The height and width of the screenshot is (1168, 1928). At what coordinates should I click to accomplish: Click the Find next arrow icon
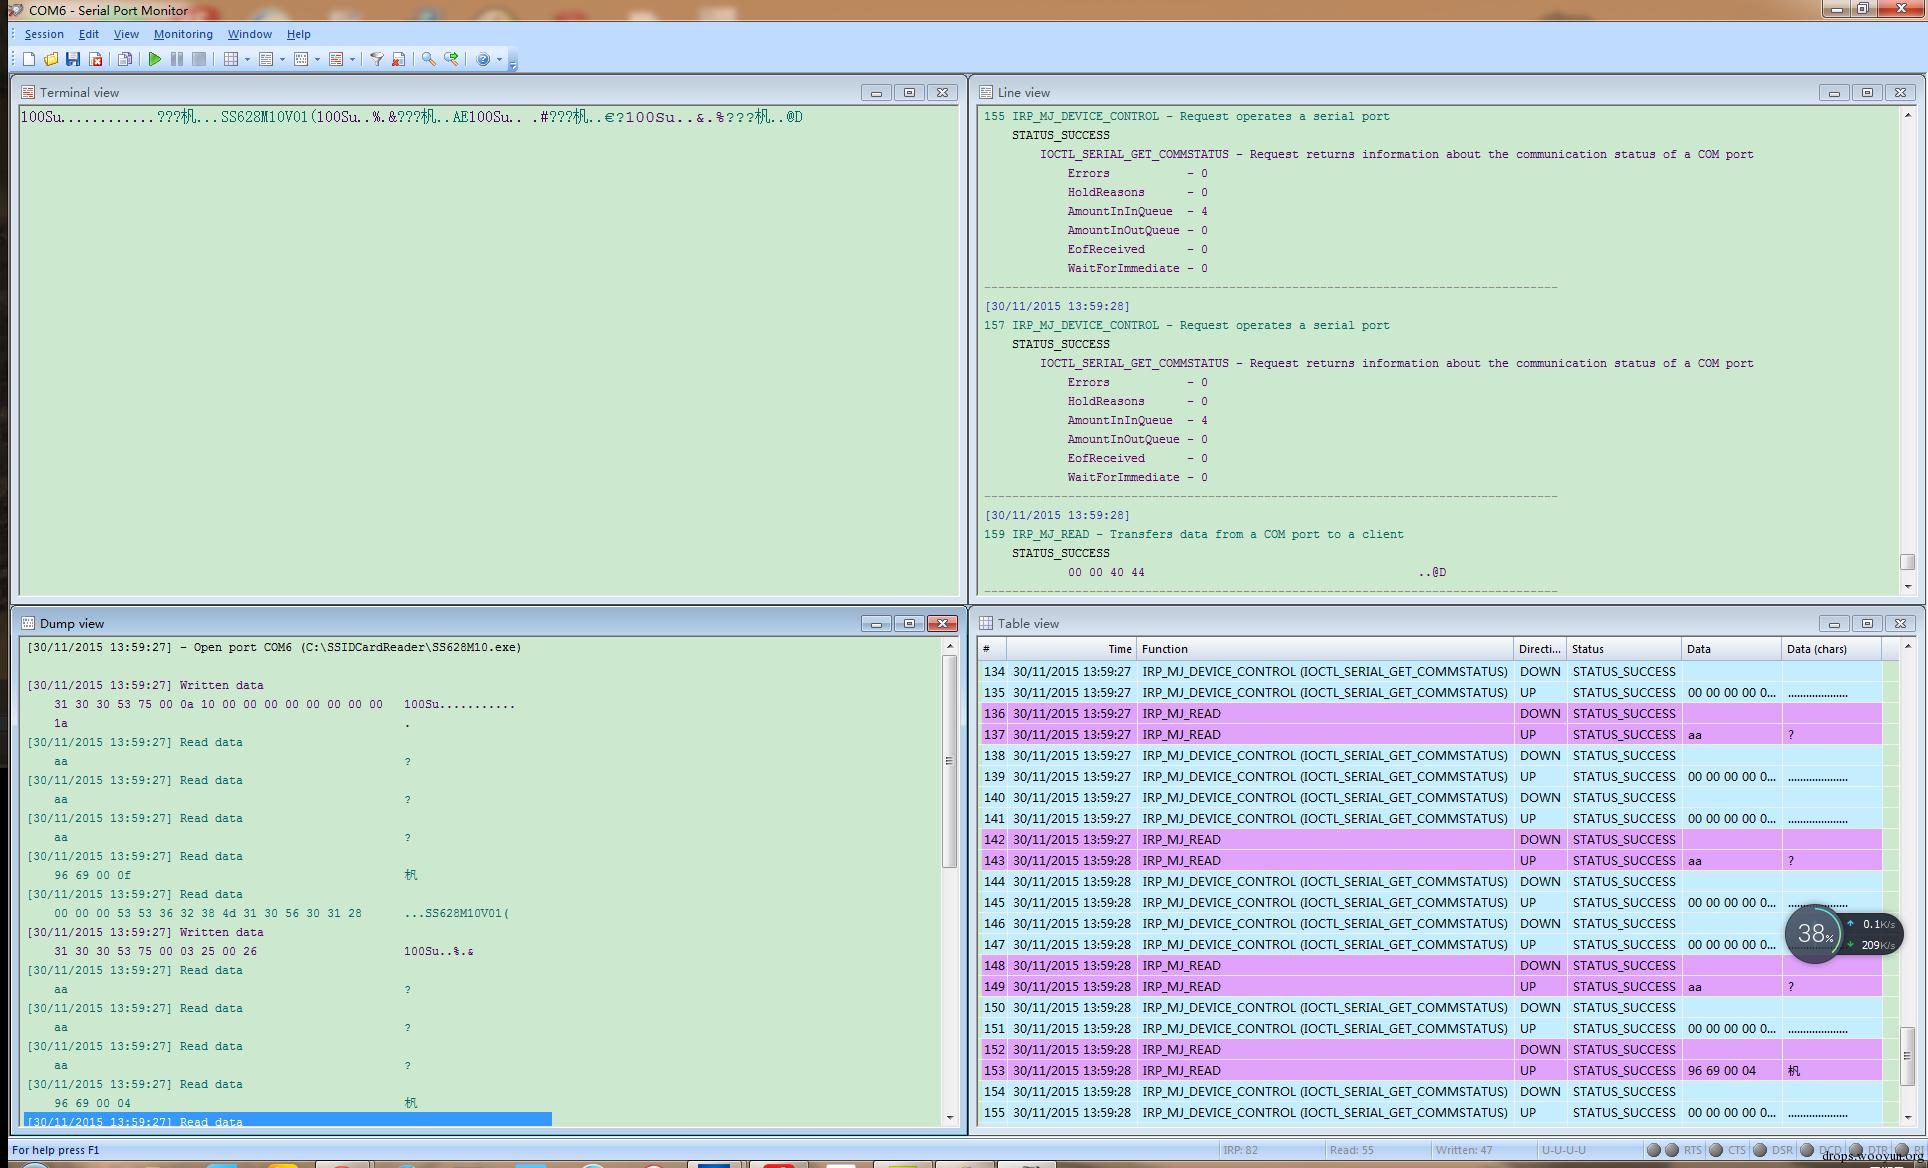pos(452,60)
